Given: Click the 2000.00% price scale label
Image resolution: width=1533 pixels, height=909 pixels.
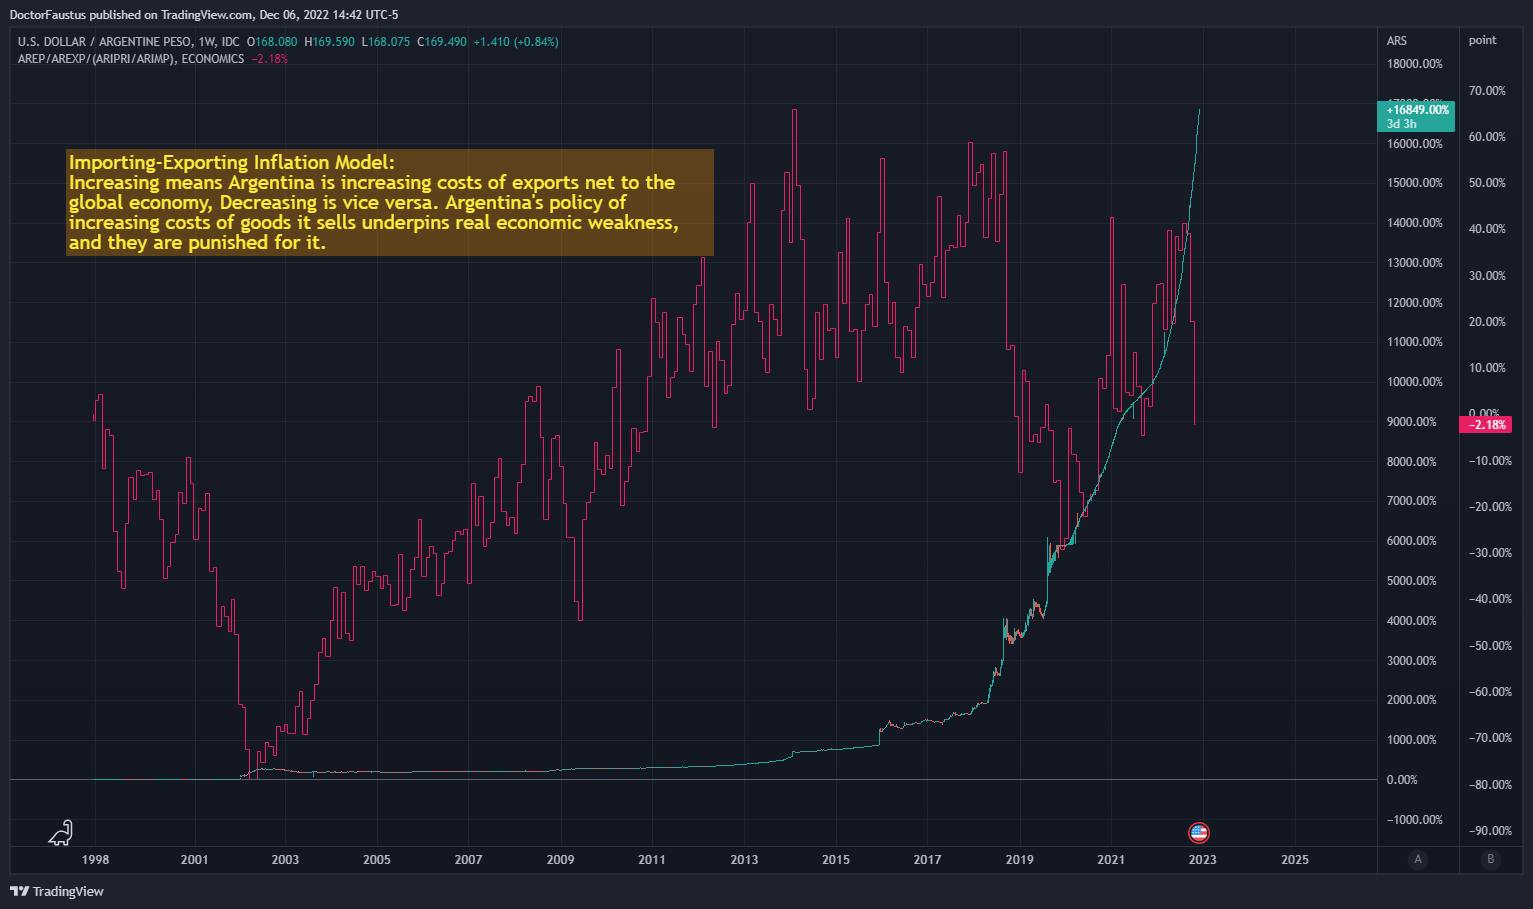Looking at the screenshot, I should point(1412,700).
